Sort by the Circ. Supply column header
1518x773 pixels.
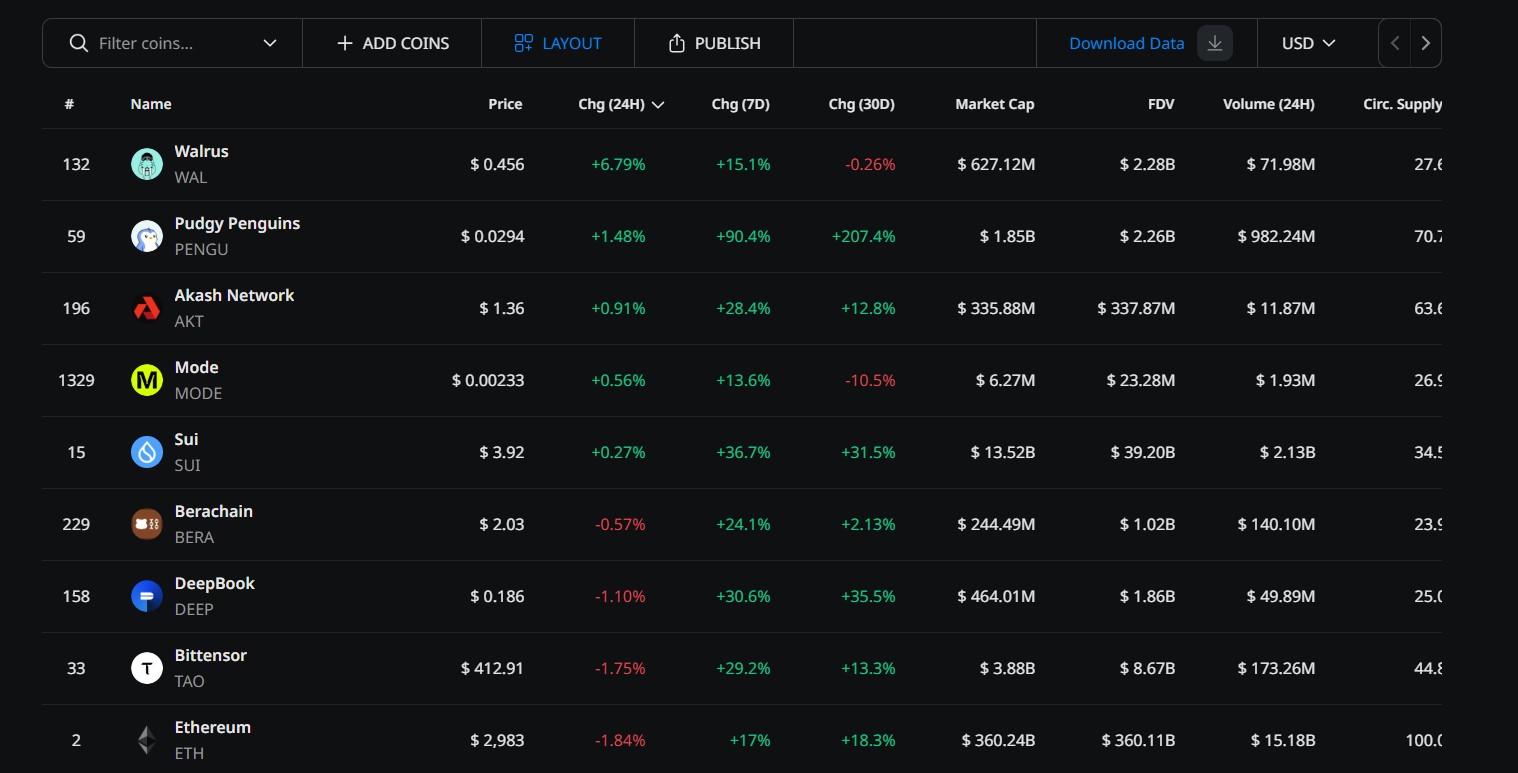pos(1402,104)
